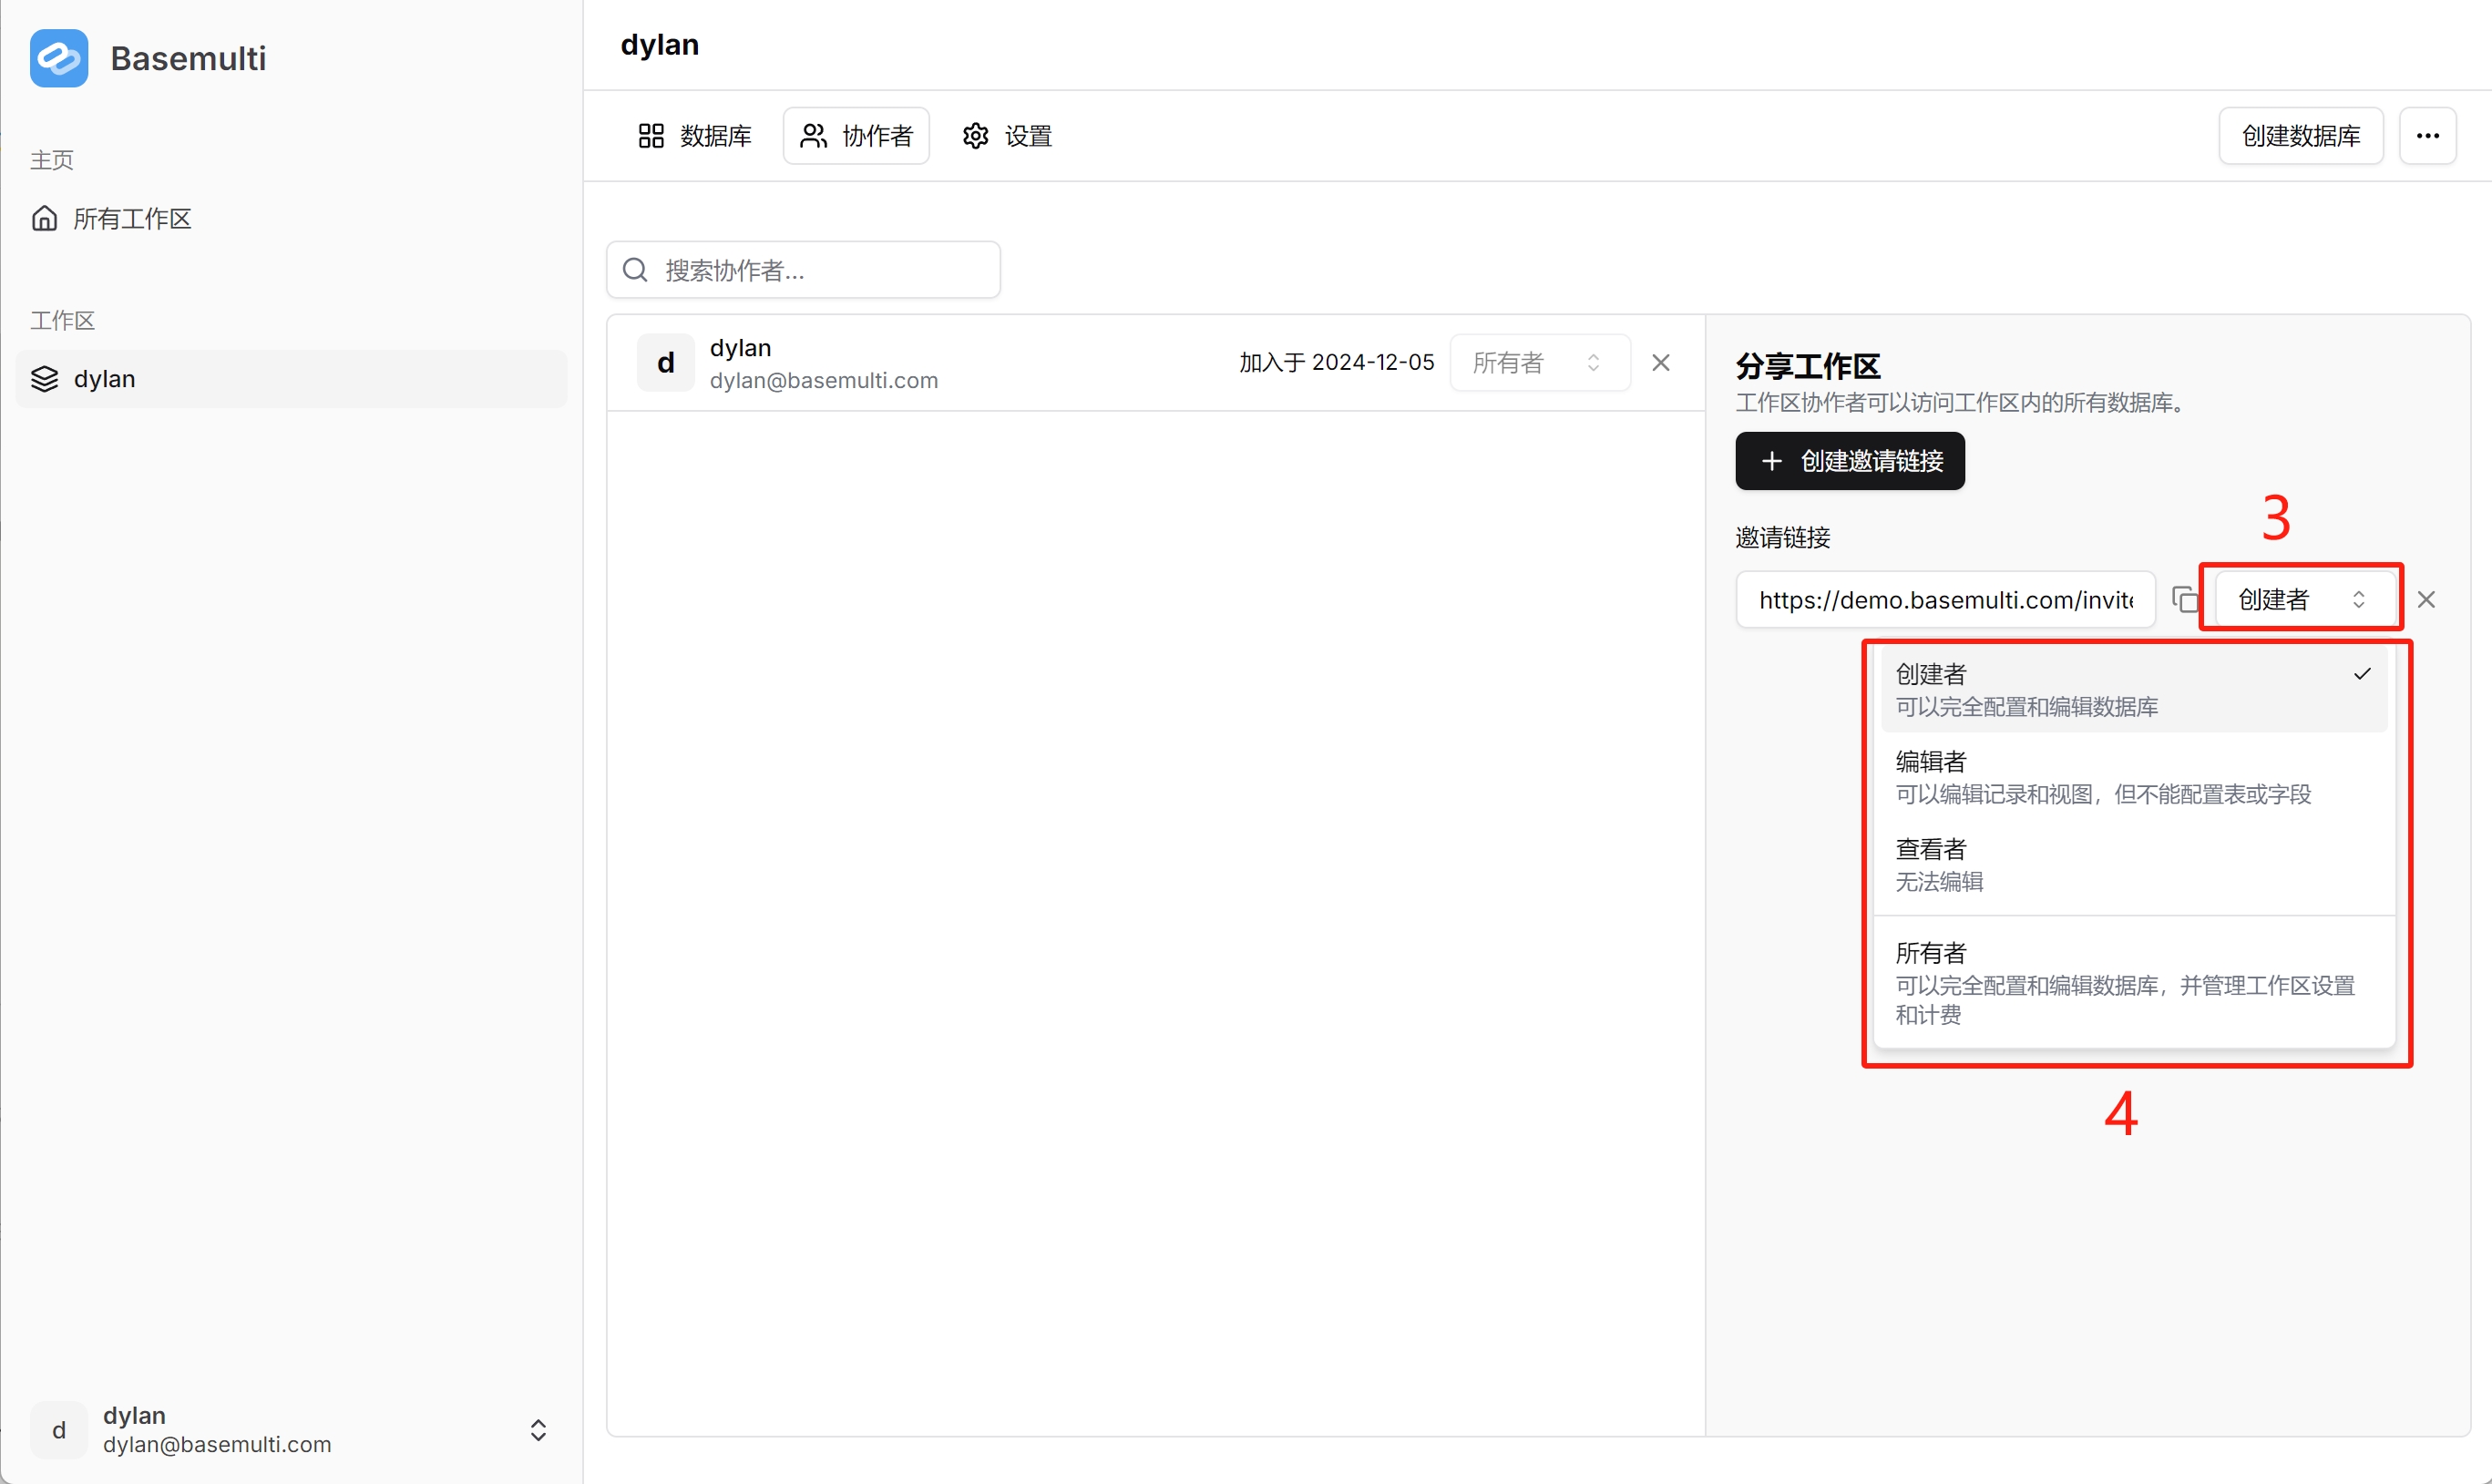The image size is (2492, 1484).
Task: Click the dylan@basemulti.com account at sidebar bottom
Action: click(x=217, y=1444)
